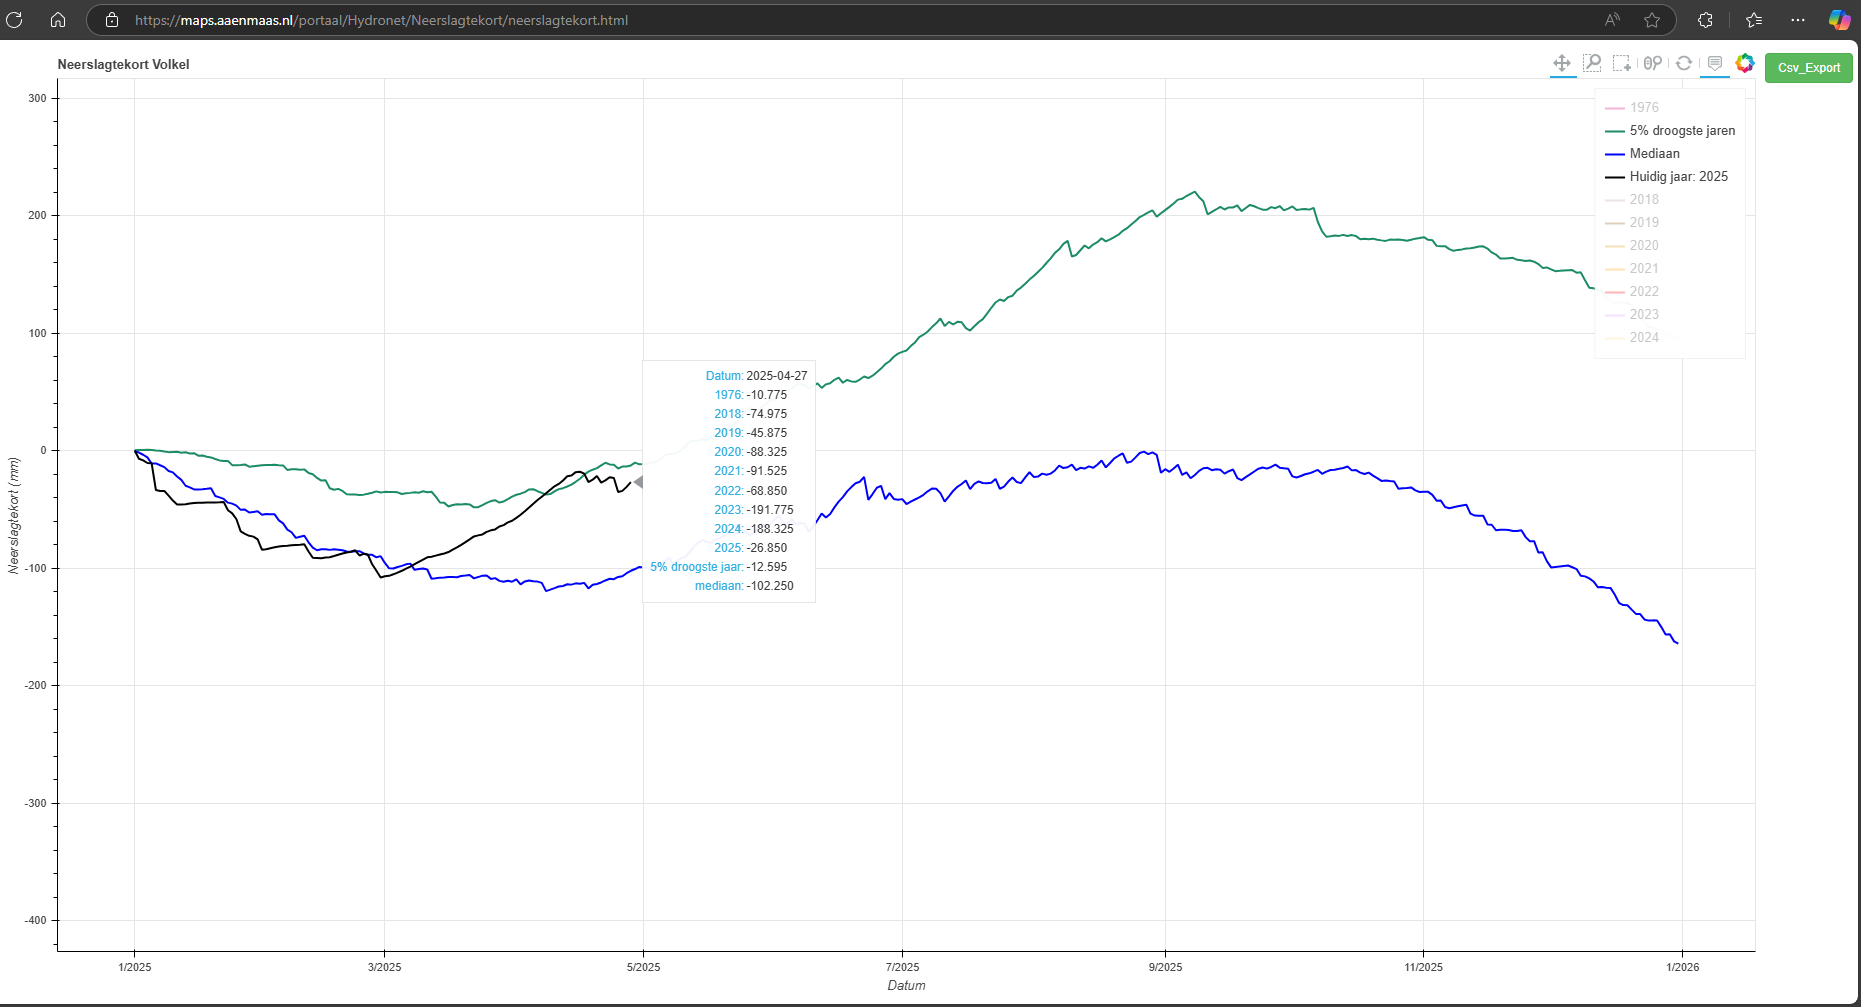Screen dimensions: 1861x1007
Task: Click tooltip value -74.975 for 2018
Action: pyautogui.click(x=767, y=414)
